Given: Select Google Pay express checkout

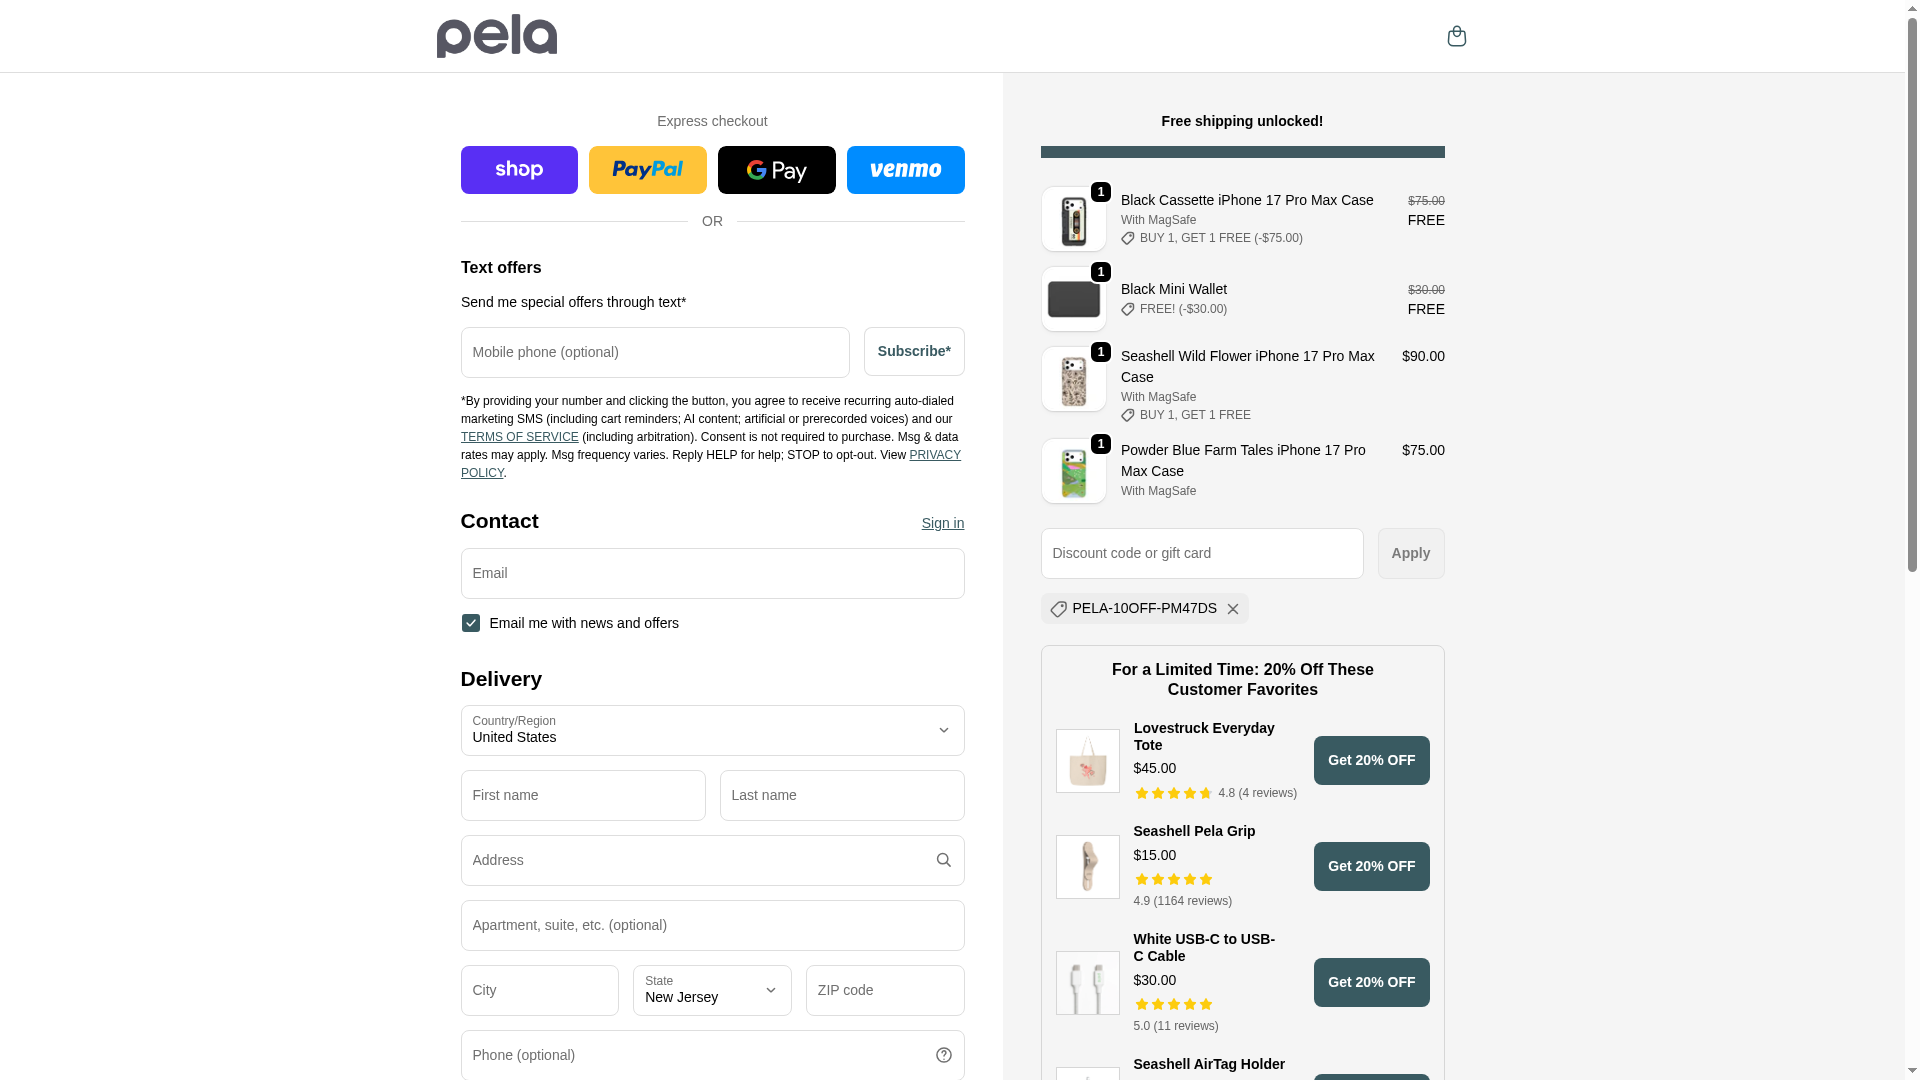Looking at the screenshot, I should point(776,170).
